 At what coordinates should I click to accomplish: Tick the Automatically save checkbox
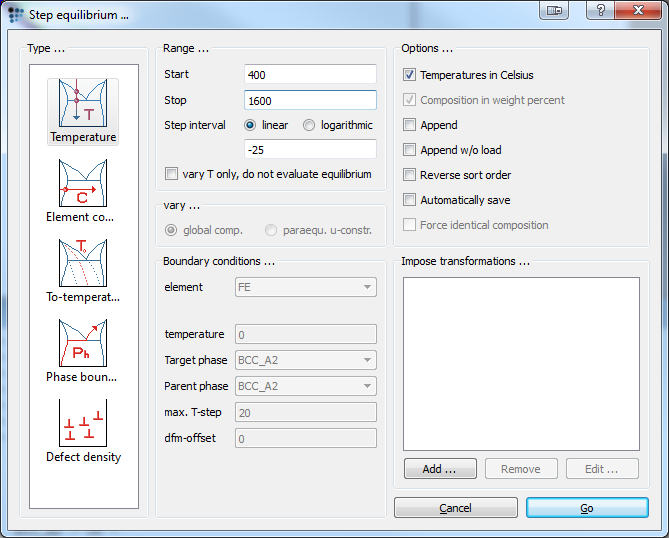tap(410, 200)
